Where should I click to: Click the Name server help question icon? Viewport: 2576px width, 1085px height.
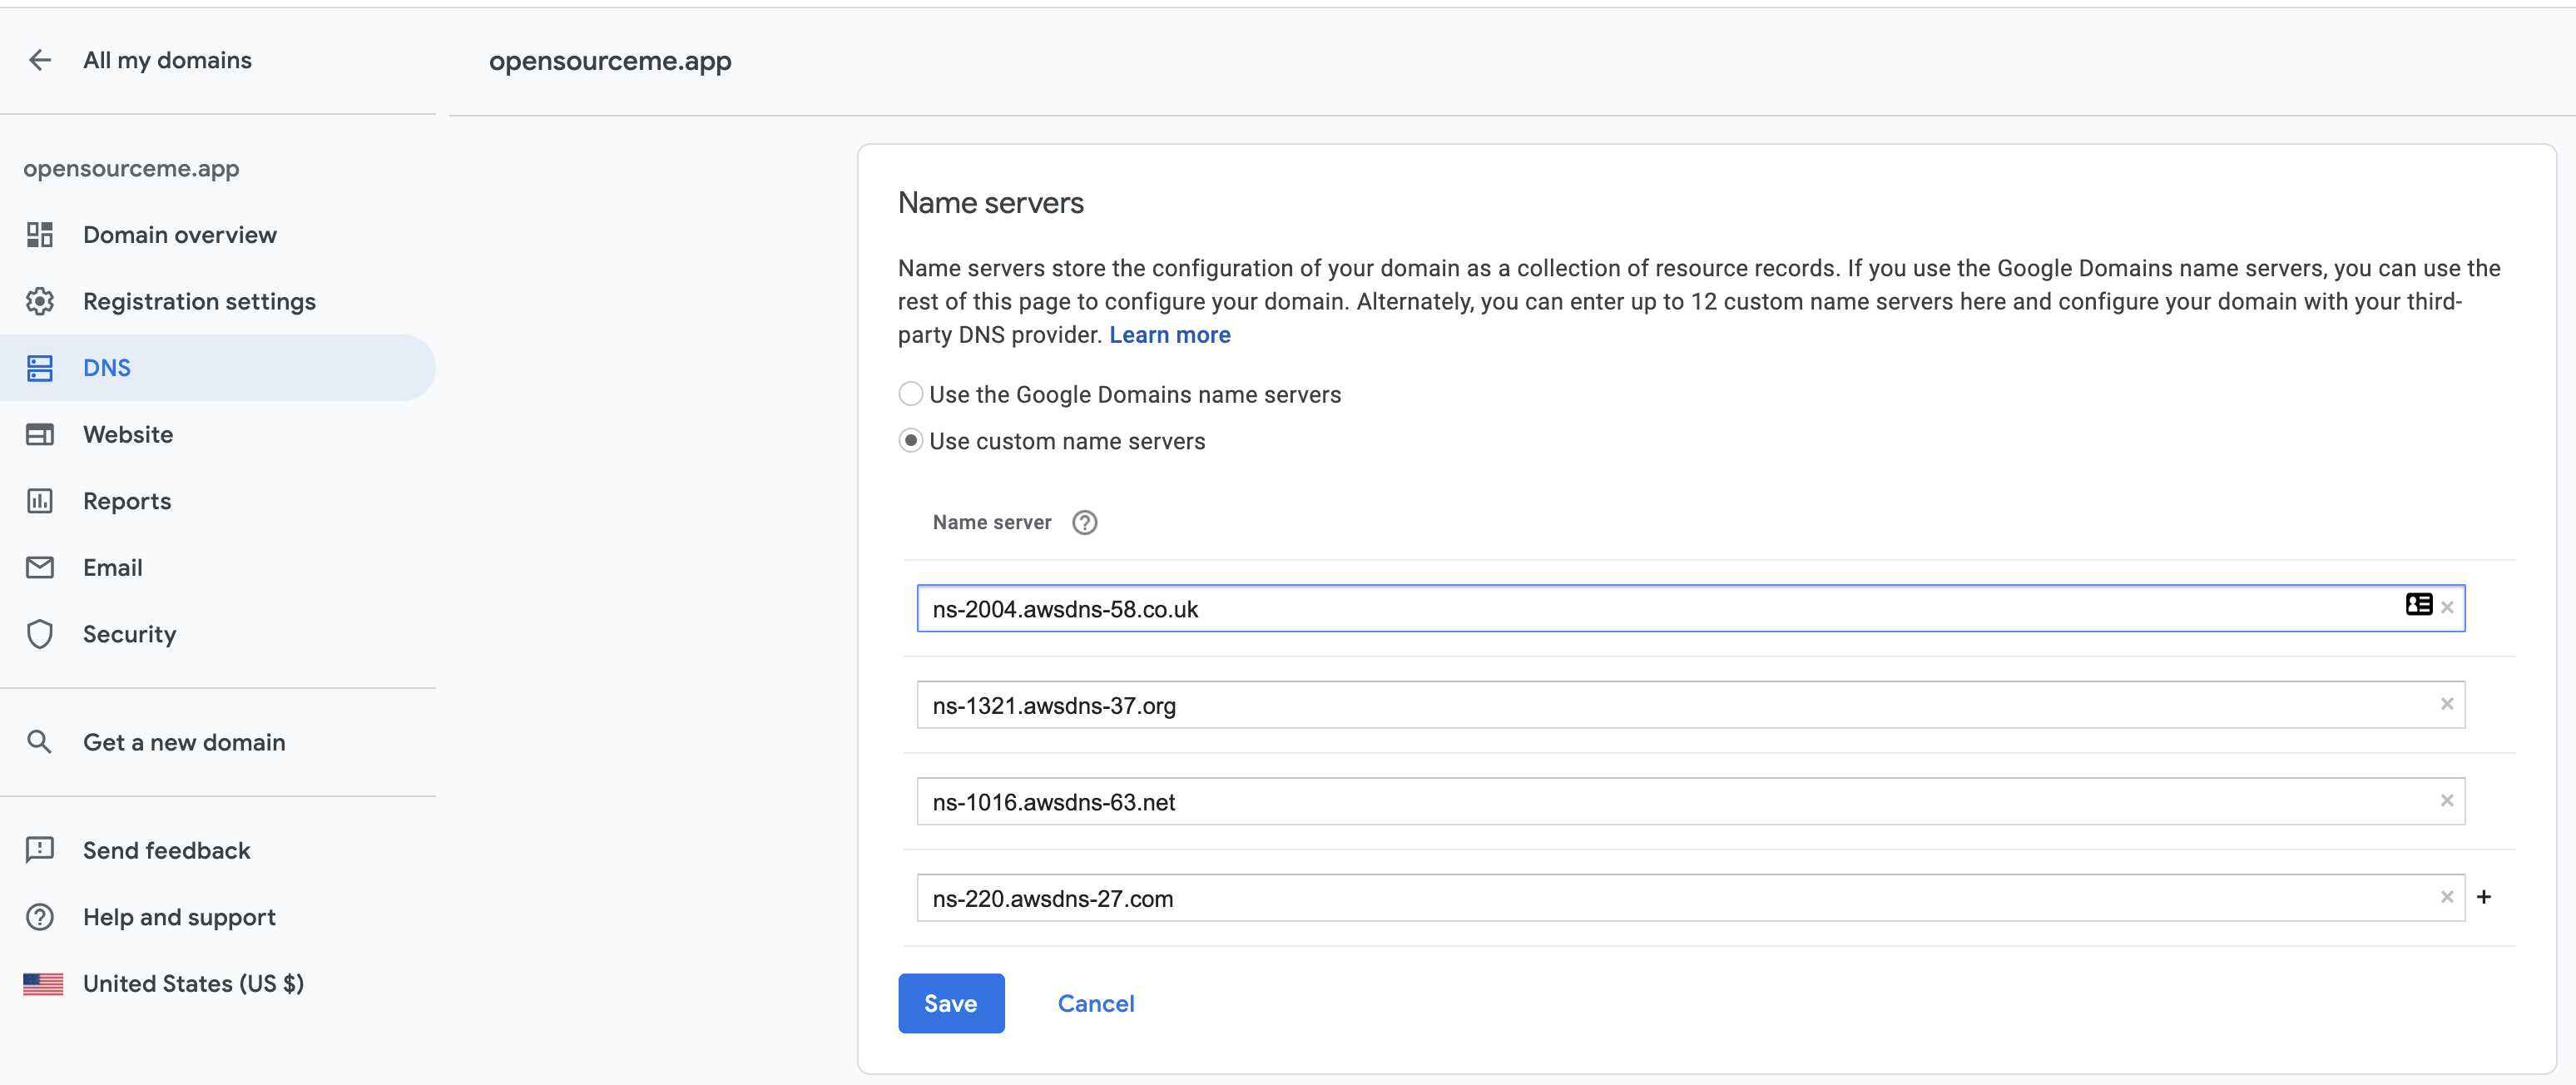(1084, 522)
